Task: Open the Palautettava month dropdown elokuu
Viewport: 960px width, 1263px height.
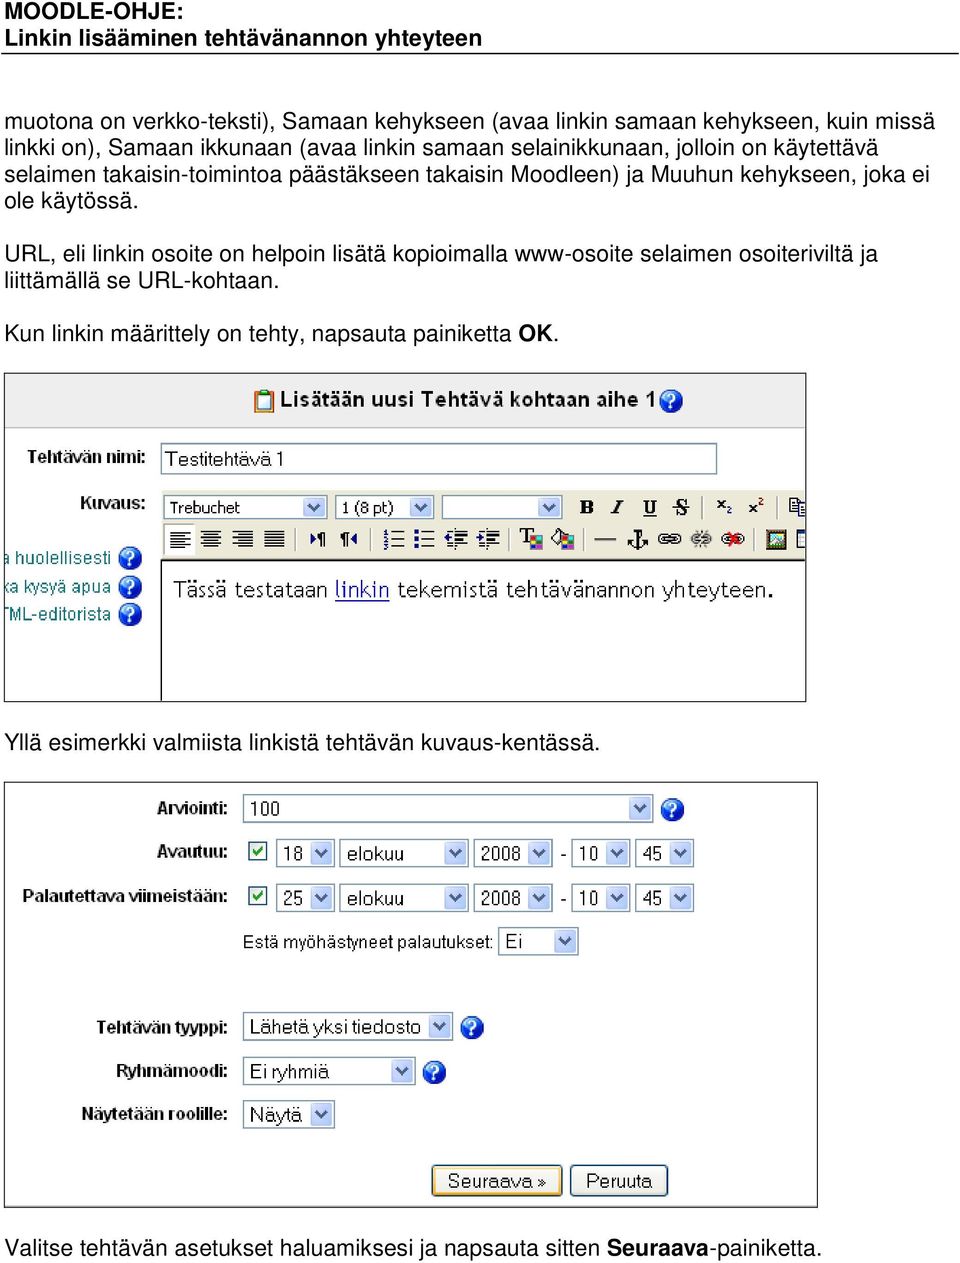Action: [x=403, y=897]
